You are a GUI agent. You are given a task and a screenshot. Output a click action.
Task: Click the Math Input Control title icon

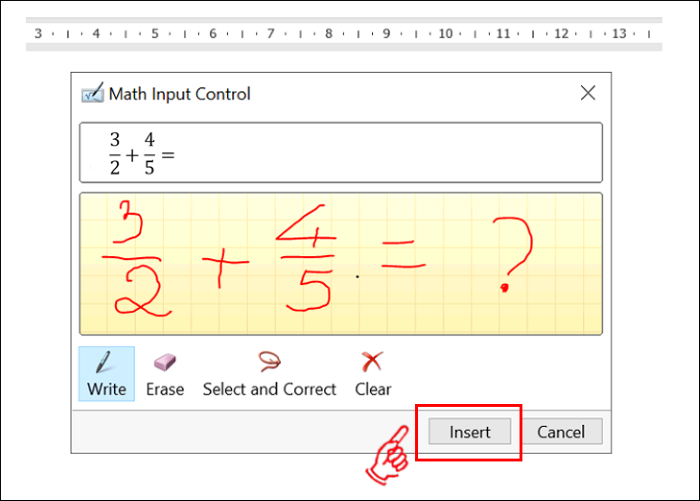tap(92, 94)
